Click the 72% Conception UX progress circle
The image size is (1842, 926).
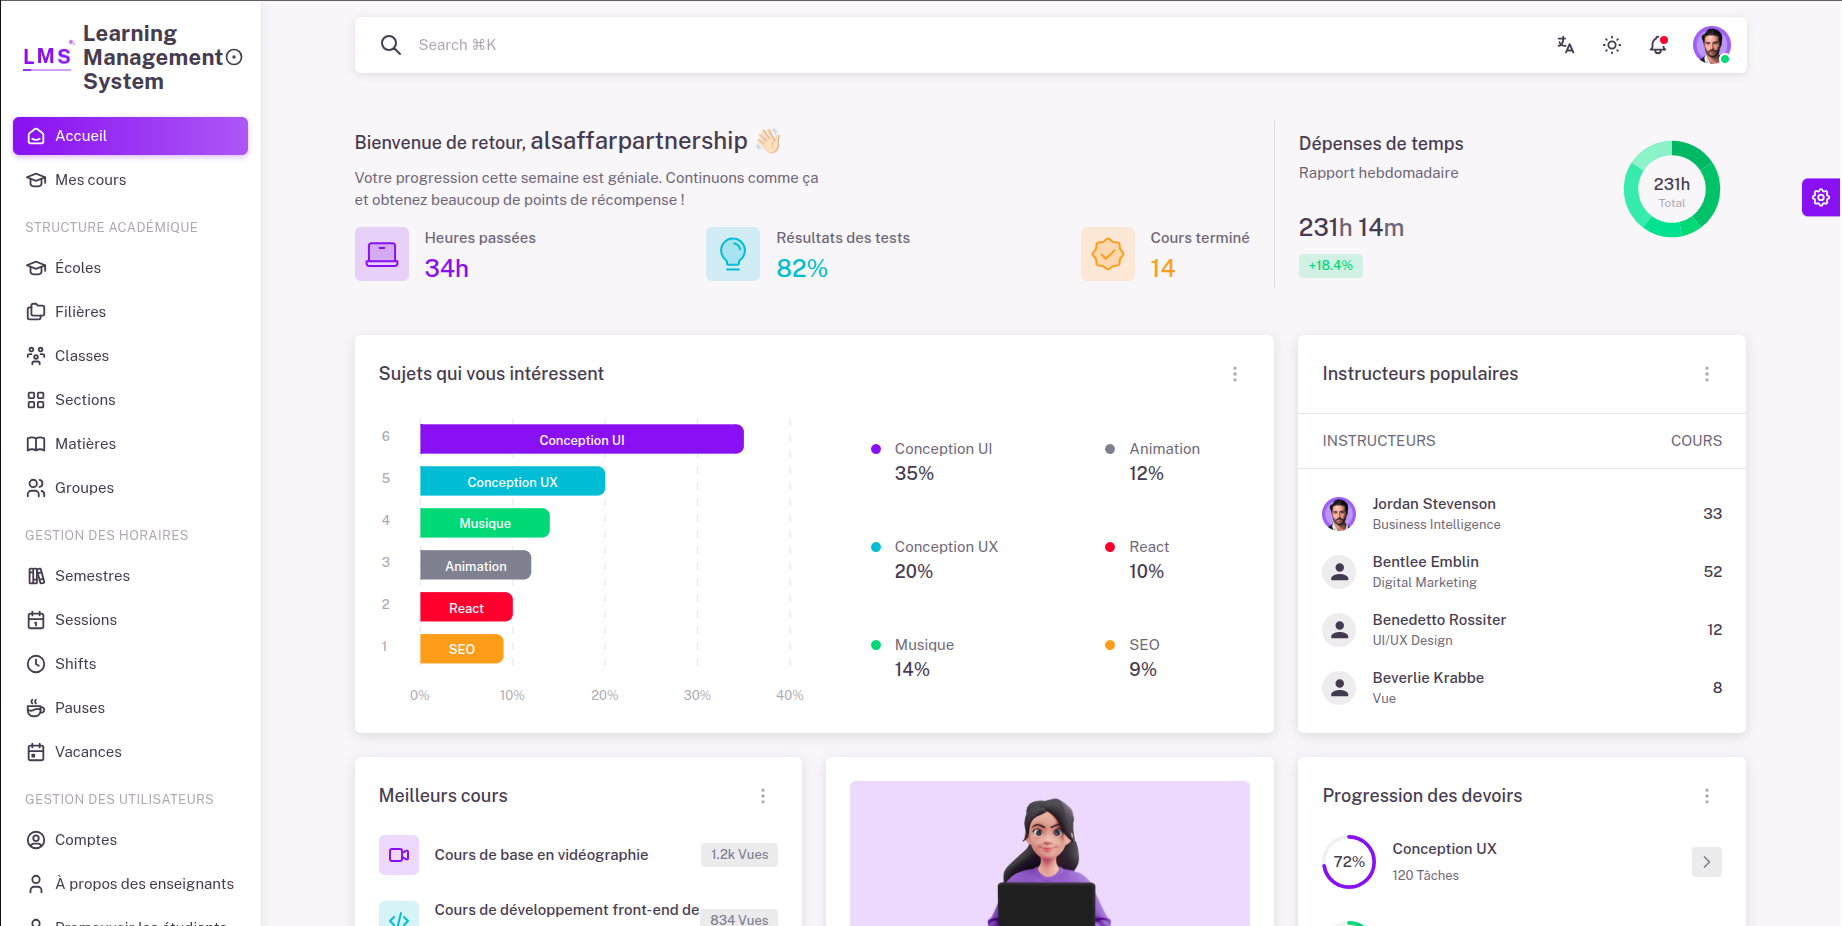[1349, 861]
